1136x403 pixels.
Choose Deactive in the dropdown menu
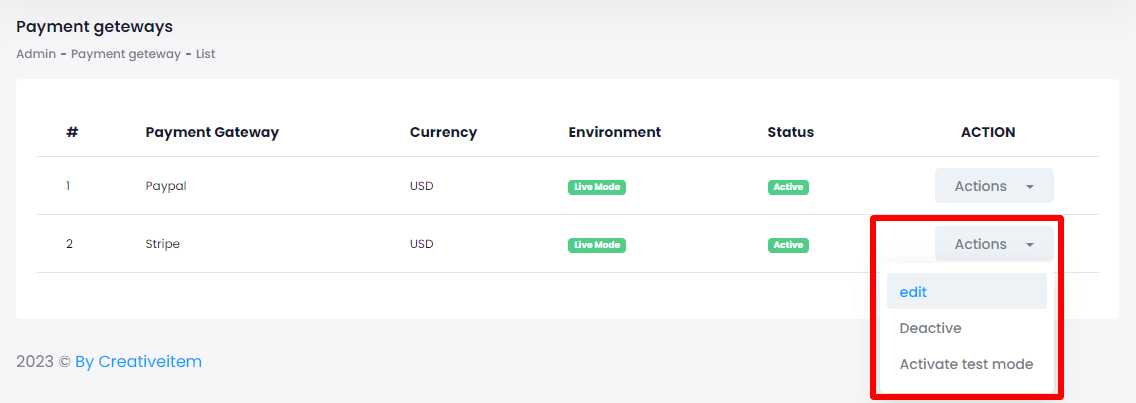[x=966, y=328]
